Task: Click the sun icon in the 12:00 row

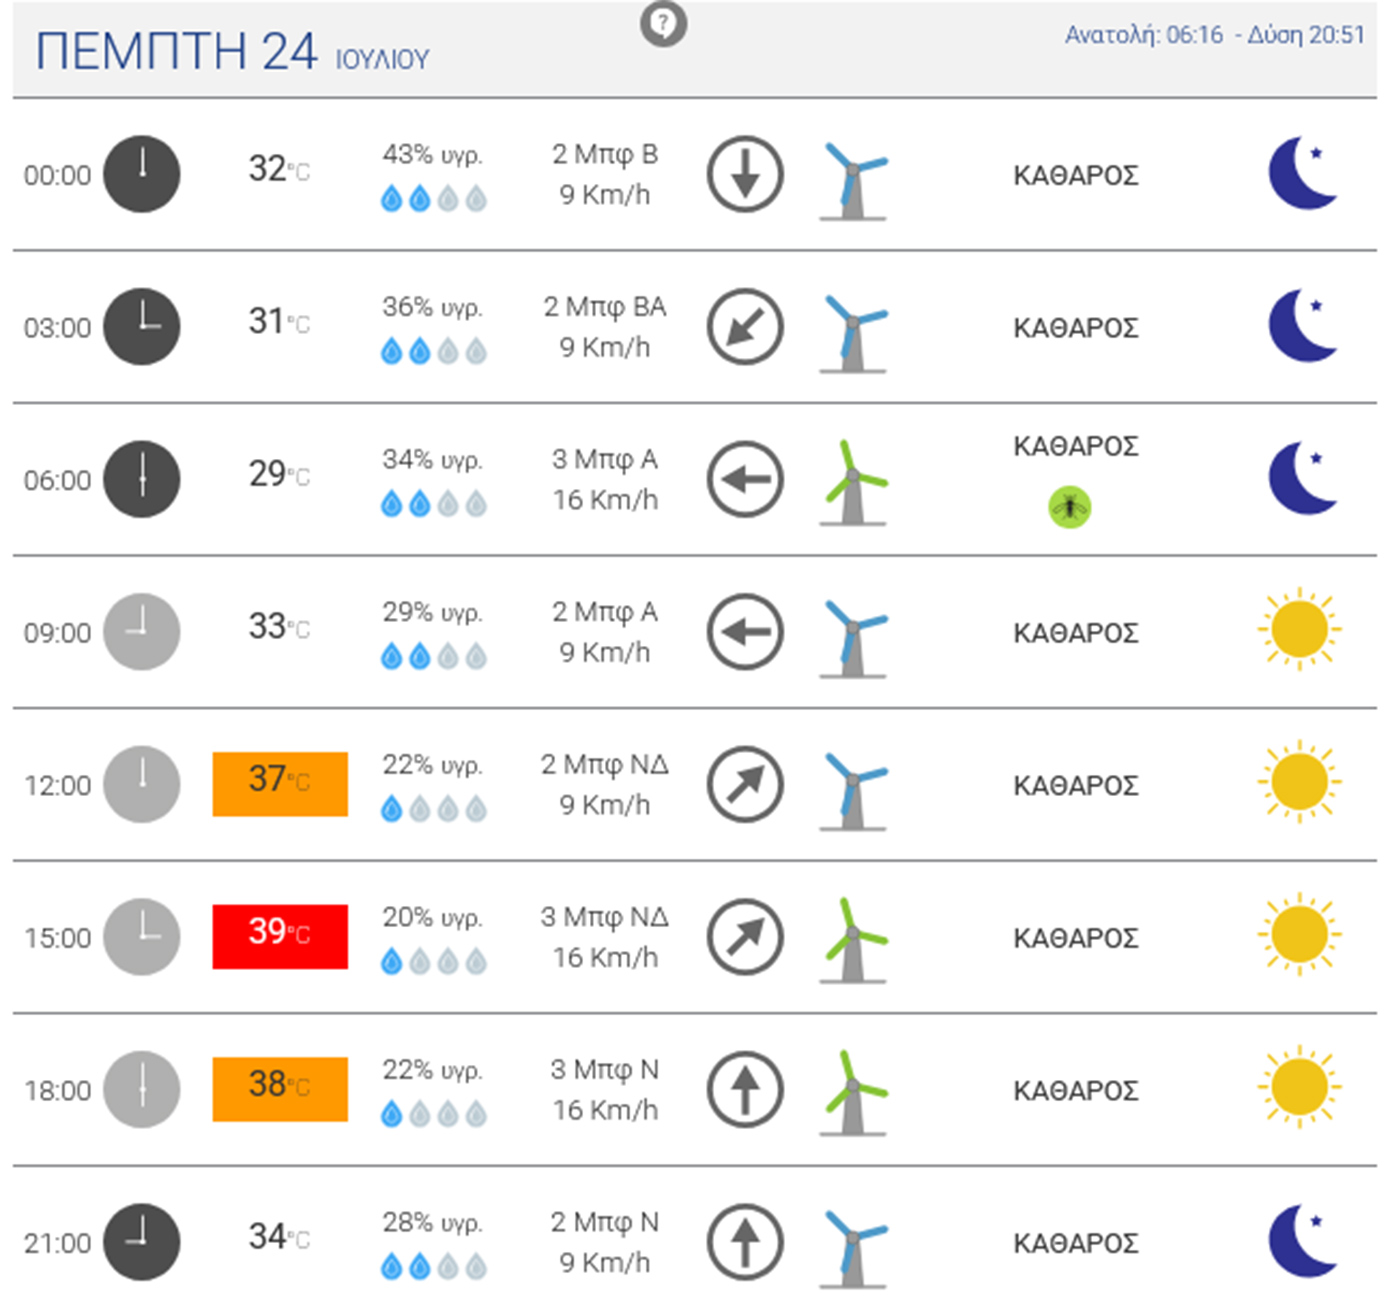Action: click(x=1299, y=783)
